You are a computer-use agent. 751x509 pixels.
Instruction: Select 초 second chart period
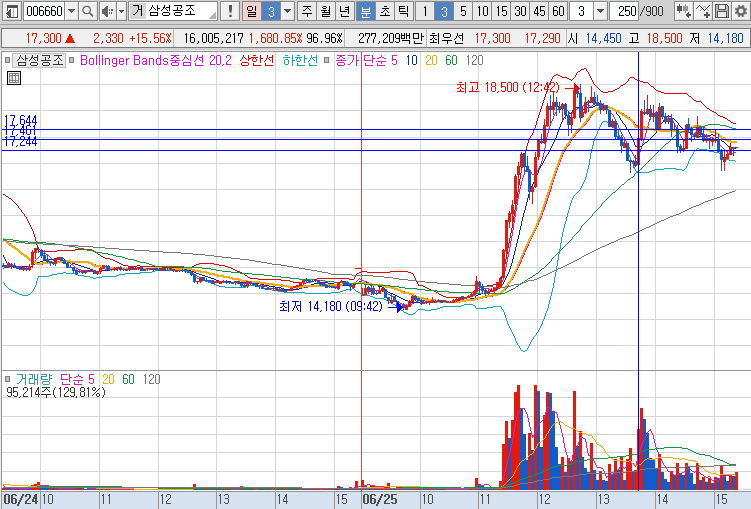(385, 11)
